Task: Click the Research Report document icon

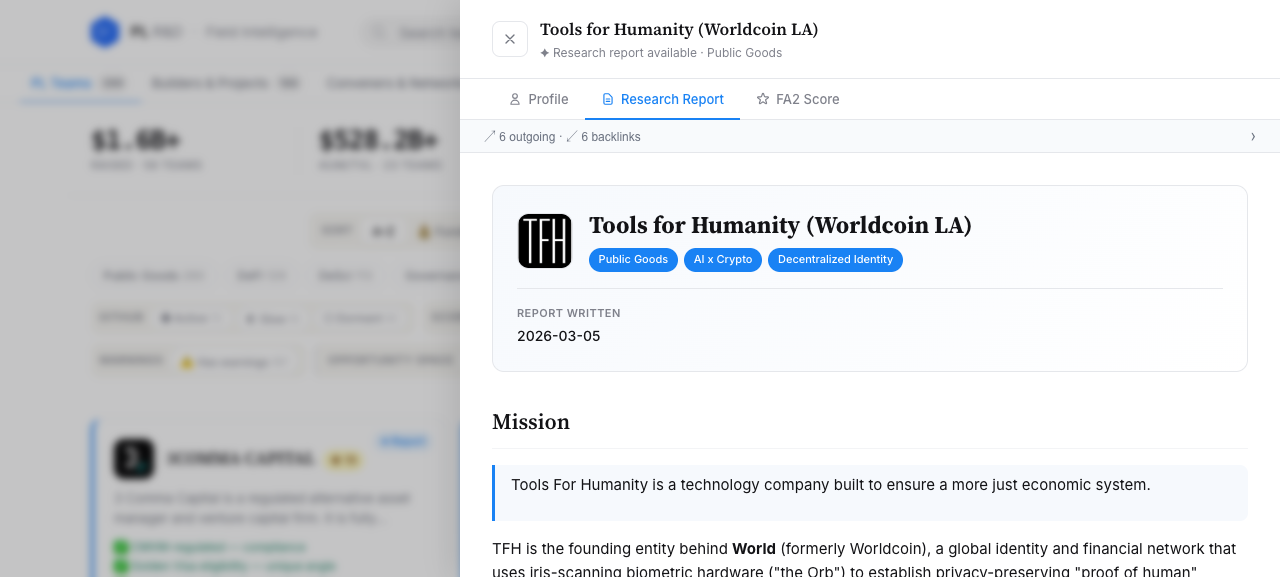Action: [607, 99]
